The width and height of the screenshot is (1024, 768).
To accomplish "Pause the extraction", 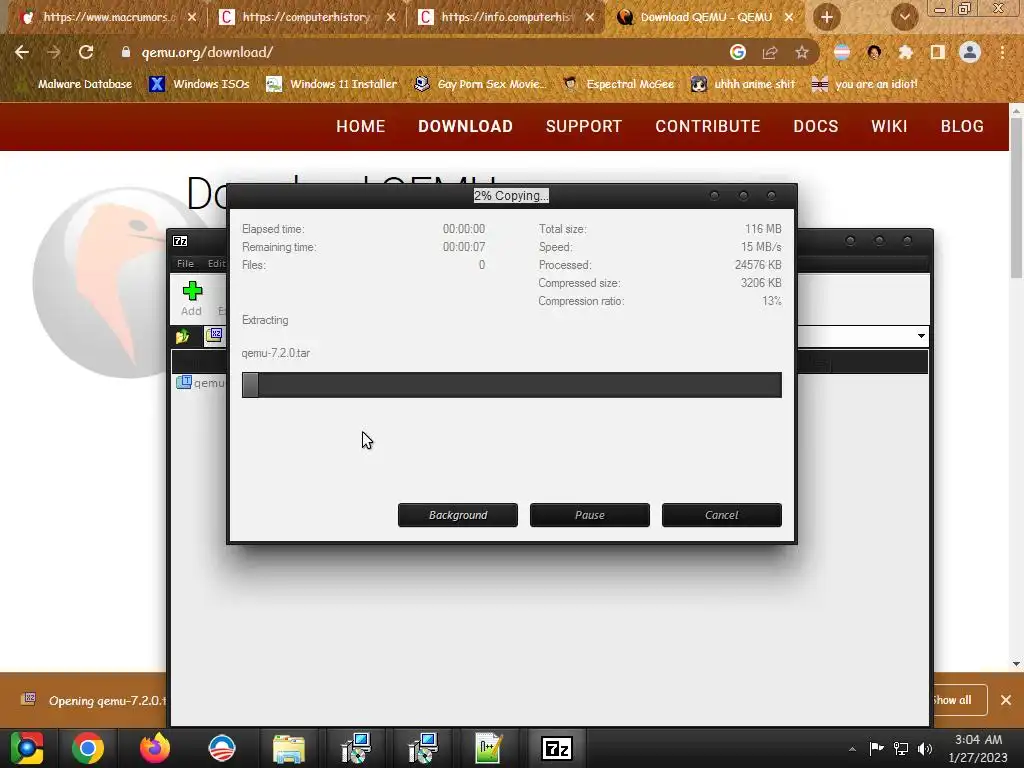I will click(x=589, y=515).
